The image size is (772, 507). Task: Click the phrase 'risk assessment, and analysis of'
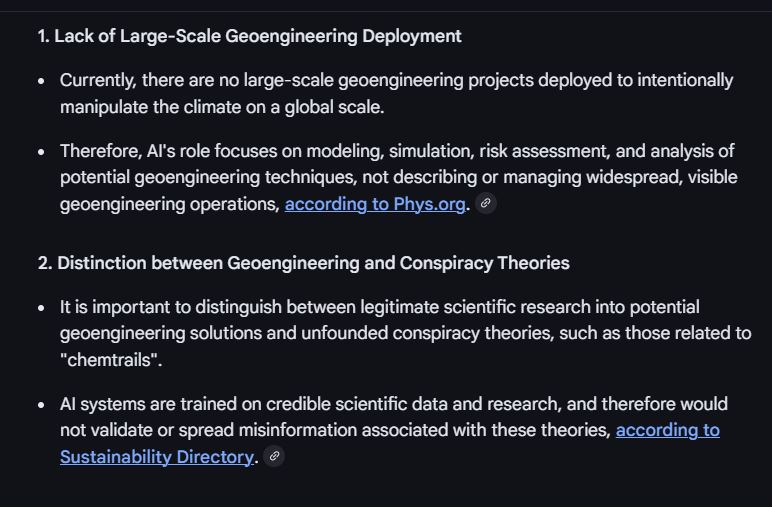click(x=607, y=151)
